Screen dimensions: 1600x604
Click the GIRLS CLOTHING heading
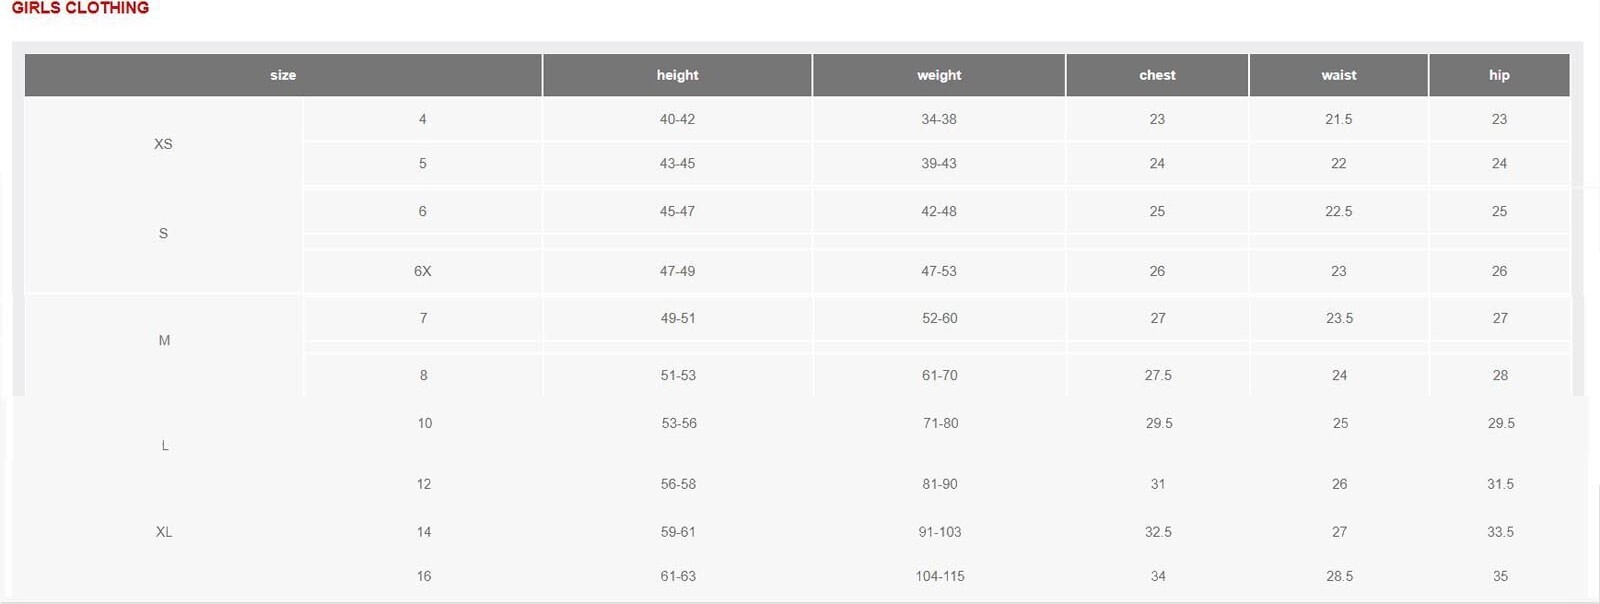click(x=80, y=8)
